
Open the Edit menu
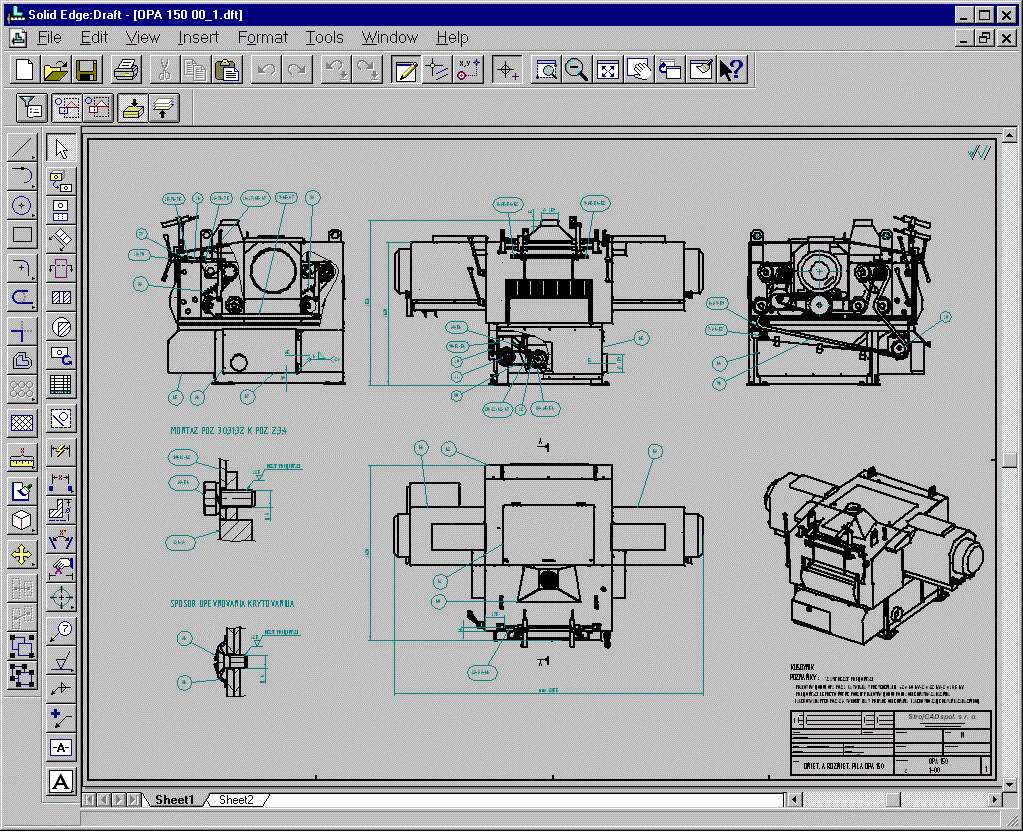[x=94, y=38]
